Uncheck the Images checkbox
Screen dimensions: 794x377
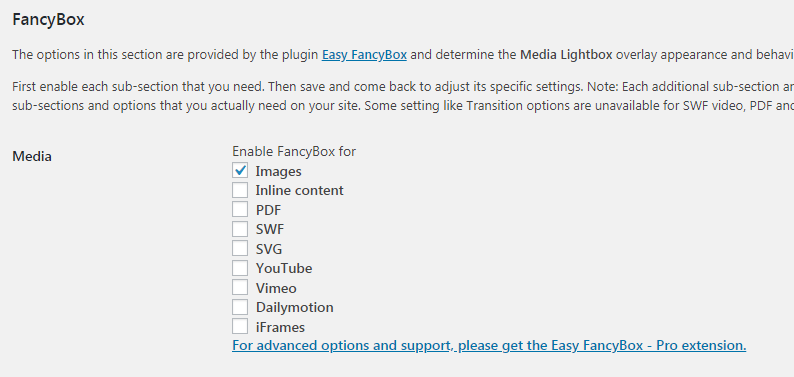(x=240, y=171)
